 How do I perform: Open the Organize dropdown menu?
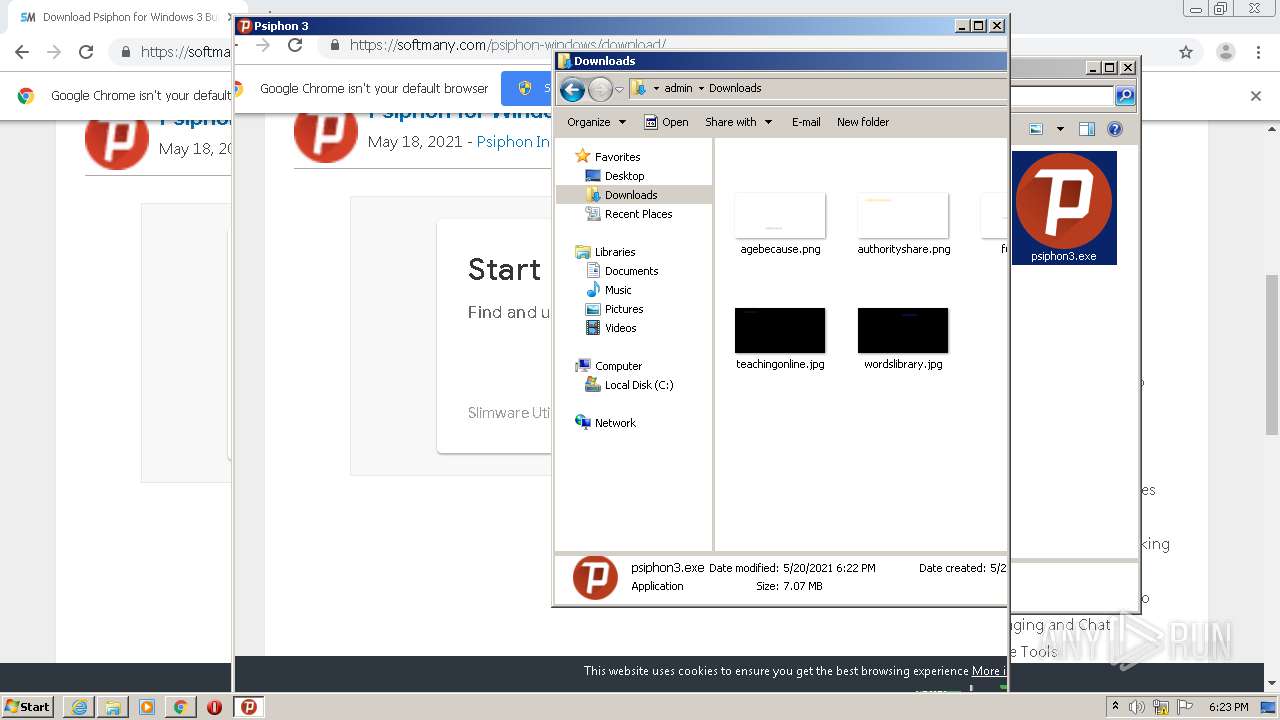pos(597,122)
